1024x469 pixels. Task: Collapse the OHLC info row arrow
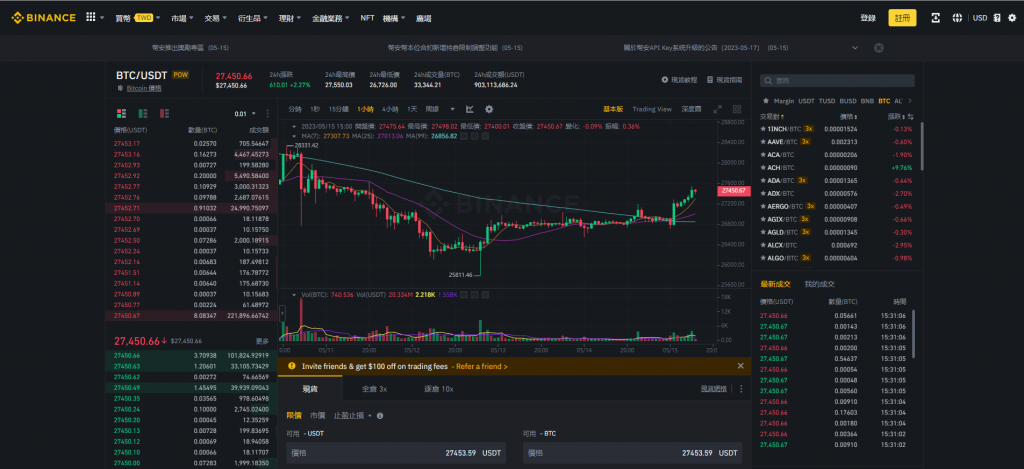coord(293,126)
